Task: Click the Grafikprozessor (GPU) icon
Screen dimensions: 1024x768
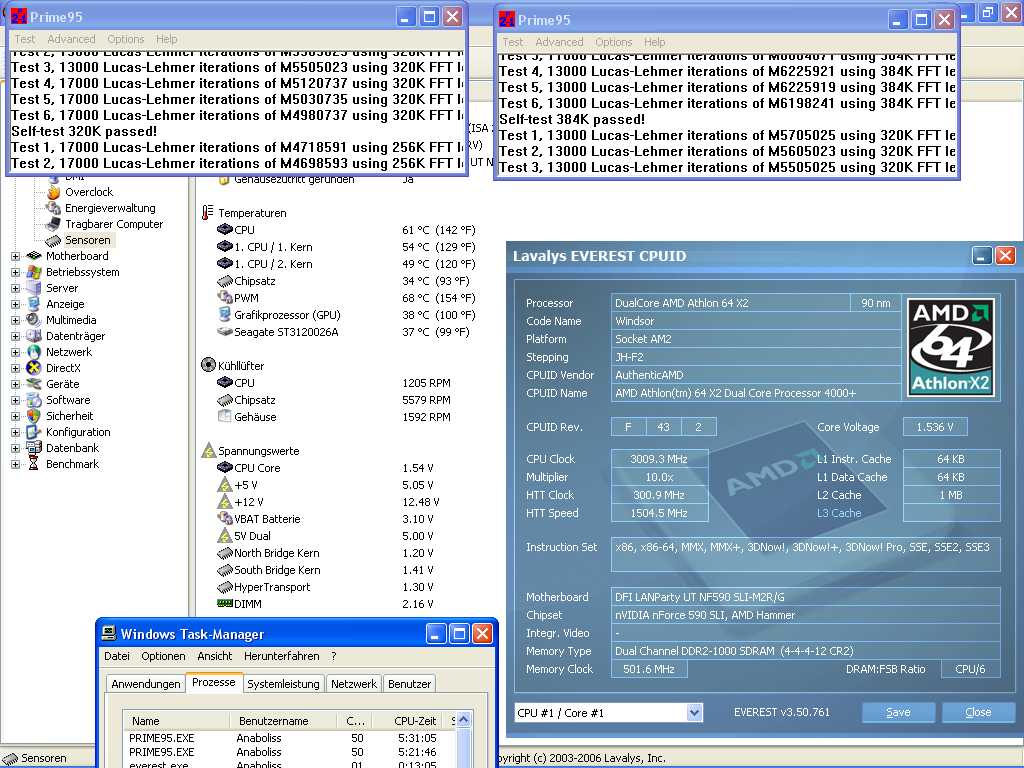Action: coord(225,315)
